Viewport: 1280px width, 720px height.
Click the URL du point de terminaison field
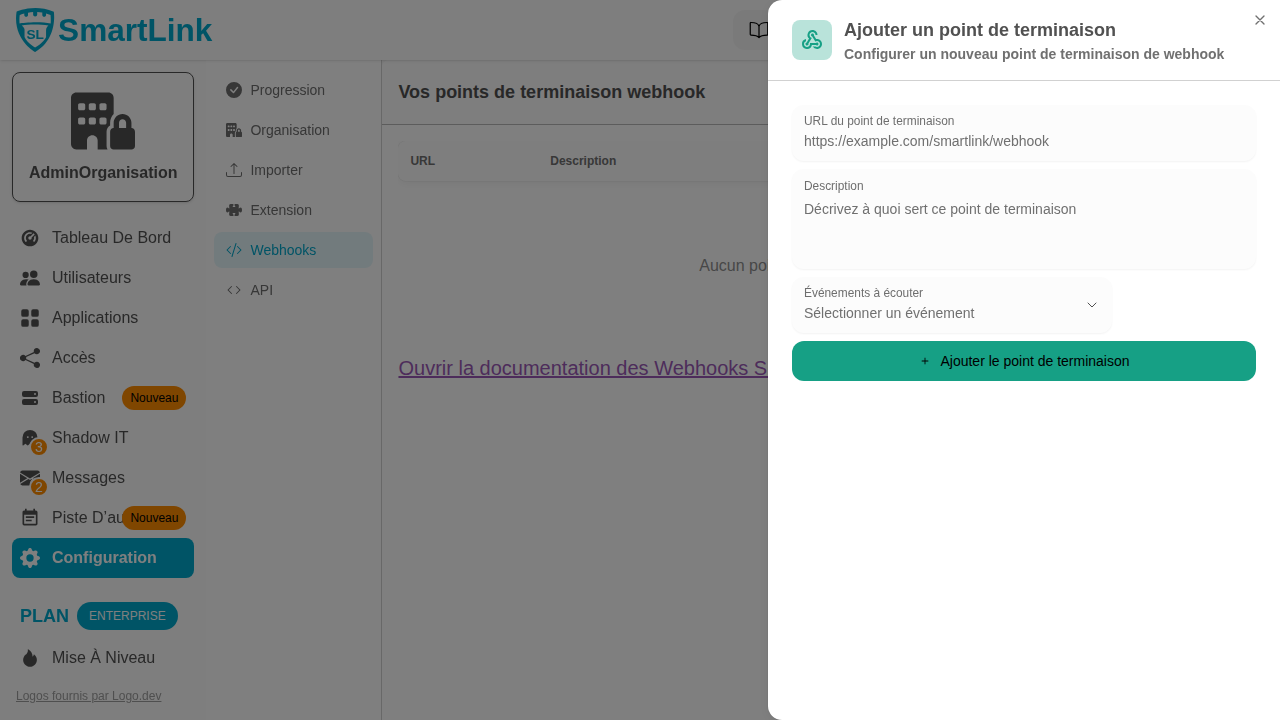pyautogui.click(x=1023, y=141)
